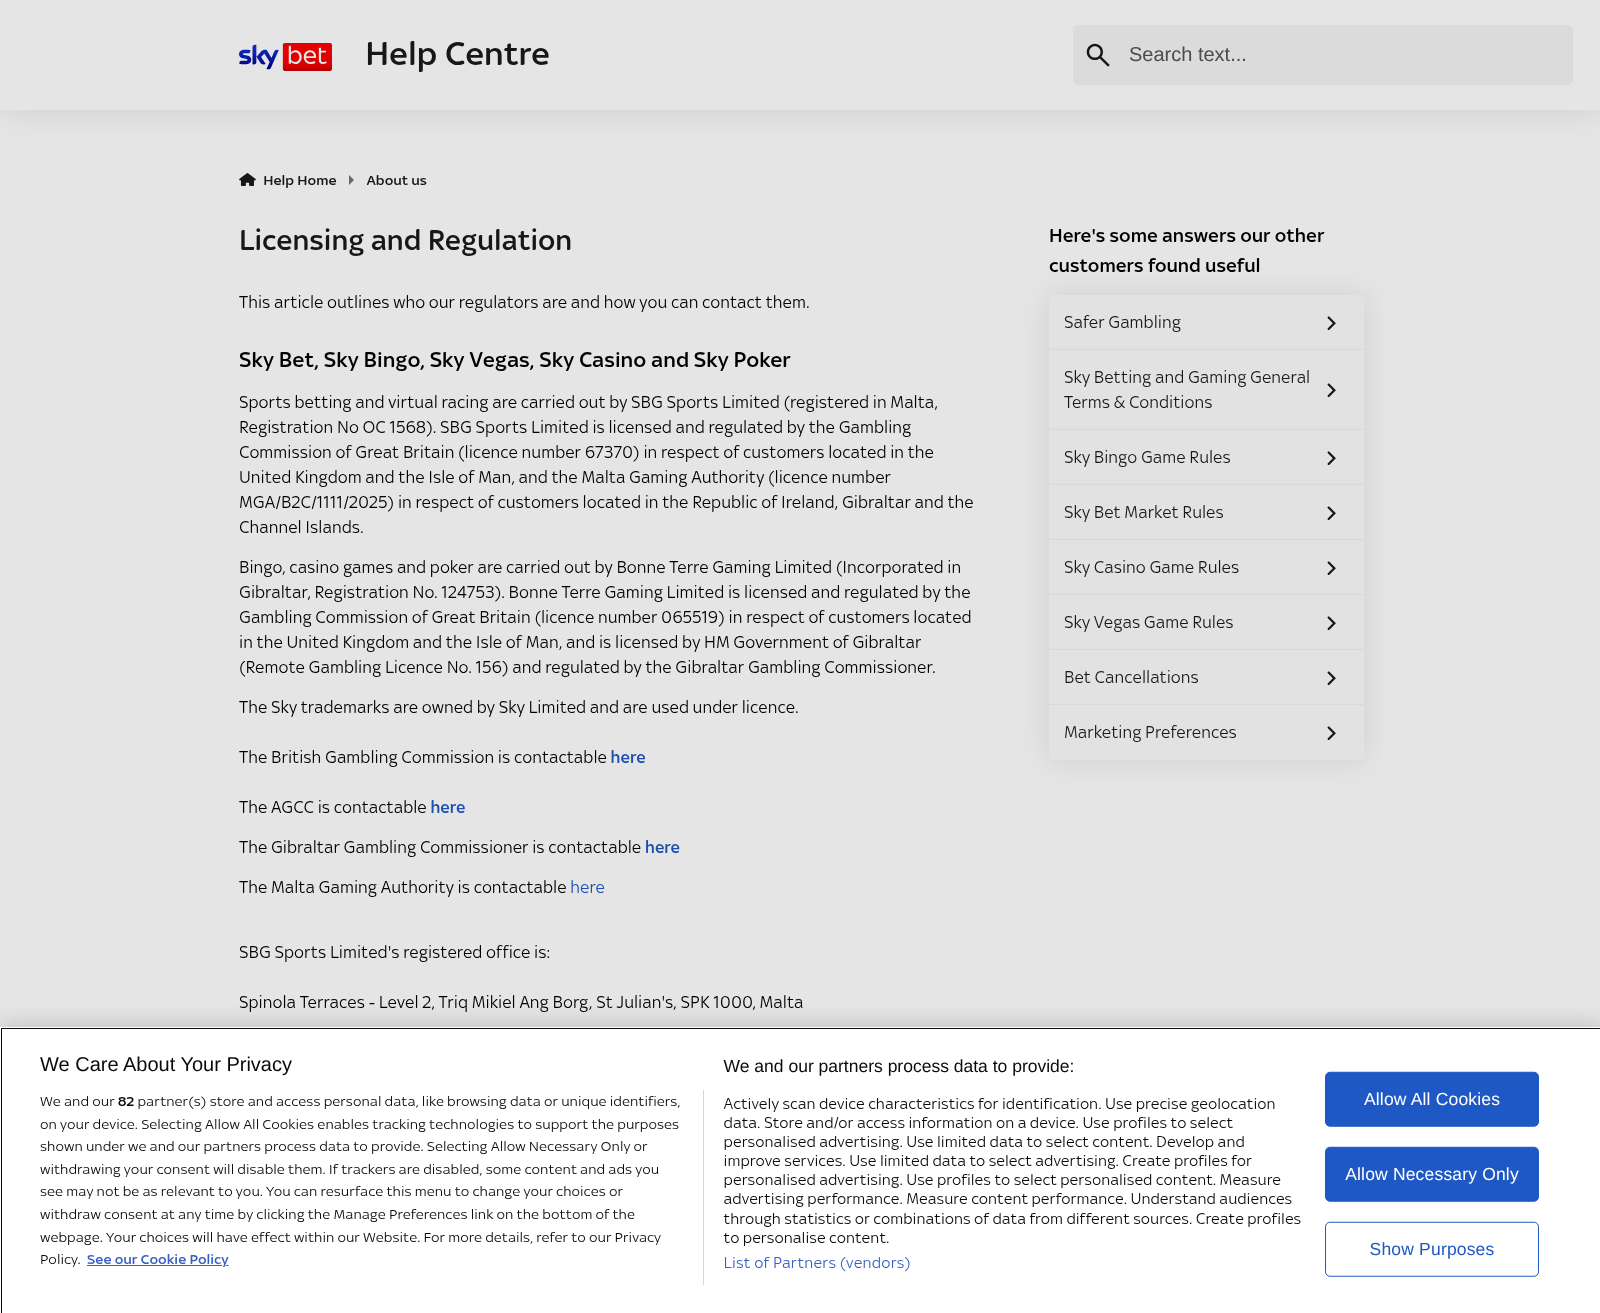Viewport: 1600px width, 1313px height.
Task: Follow the AGCC contact 'here' link
Action: [448, 807]
